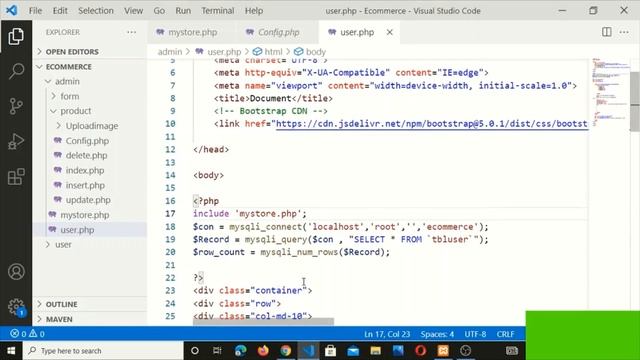Open the Edit menu
The width and height of the screenshot is (640, 360).
(x=60, y=11)
